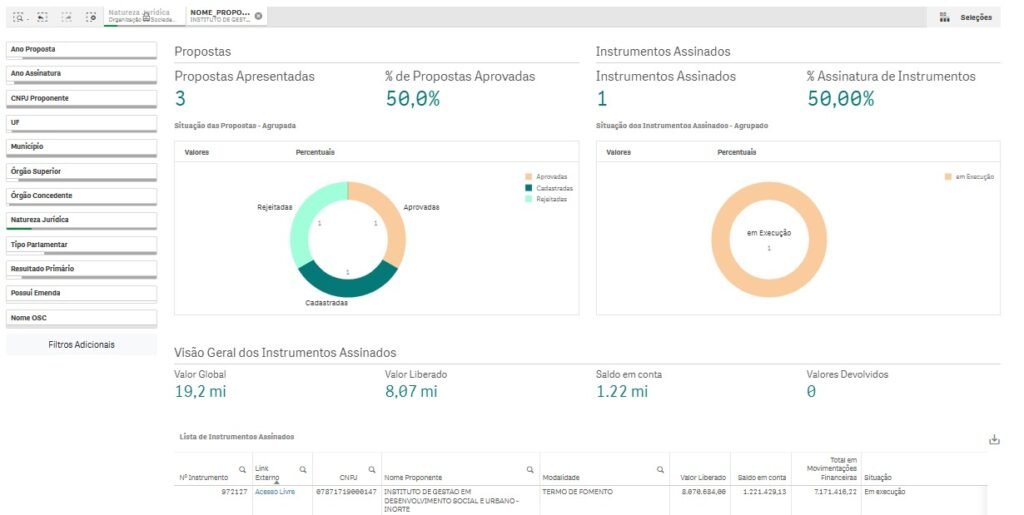
Task: Expand the UF filter list
Action: click(x=81, y=122)
